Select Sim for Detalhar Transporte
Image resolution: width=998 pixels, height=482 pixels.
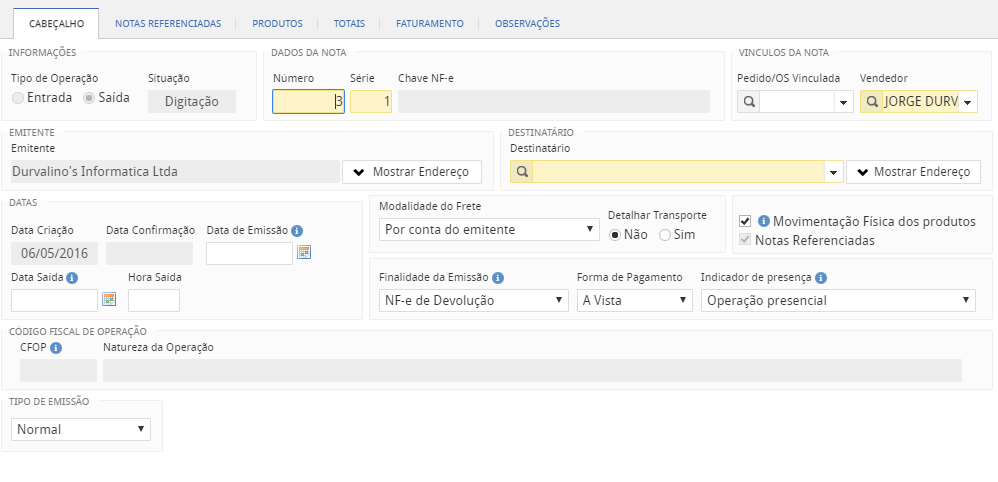(664, 234)
